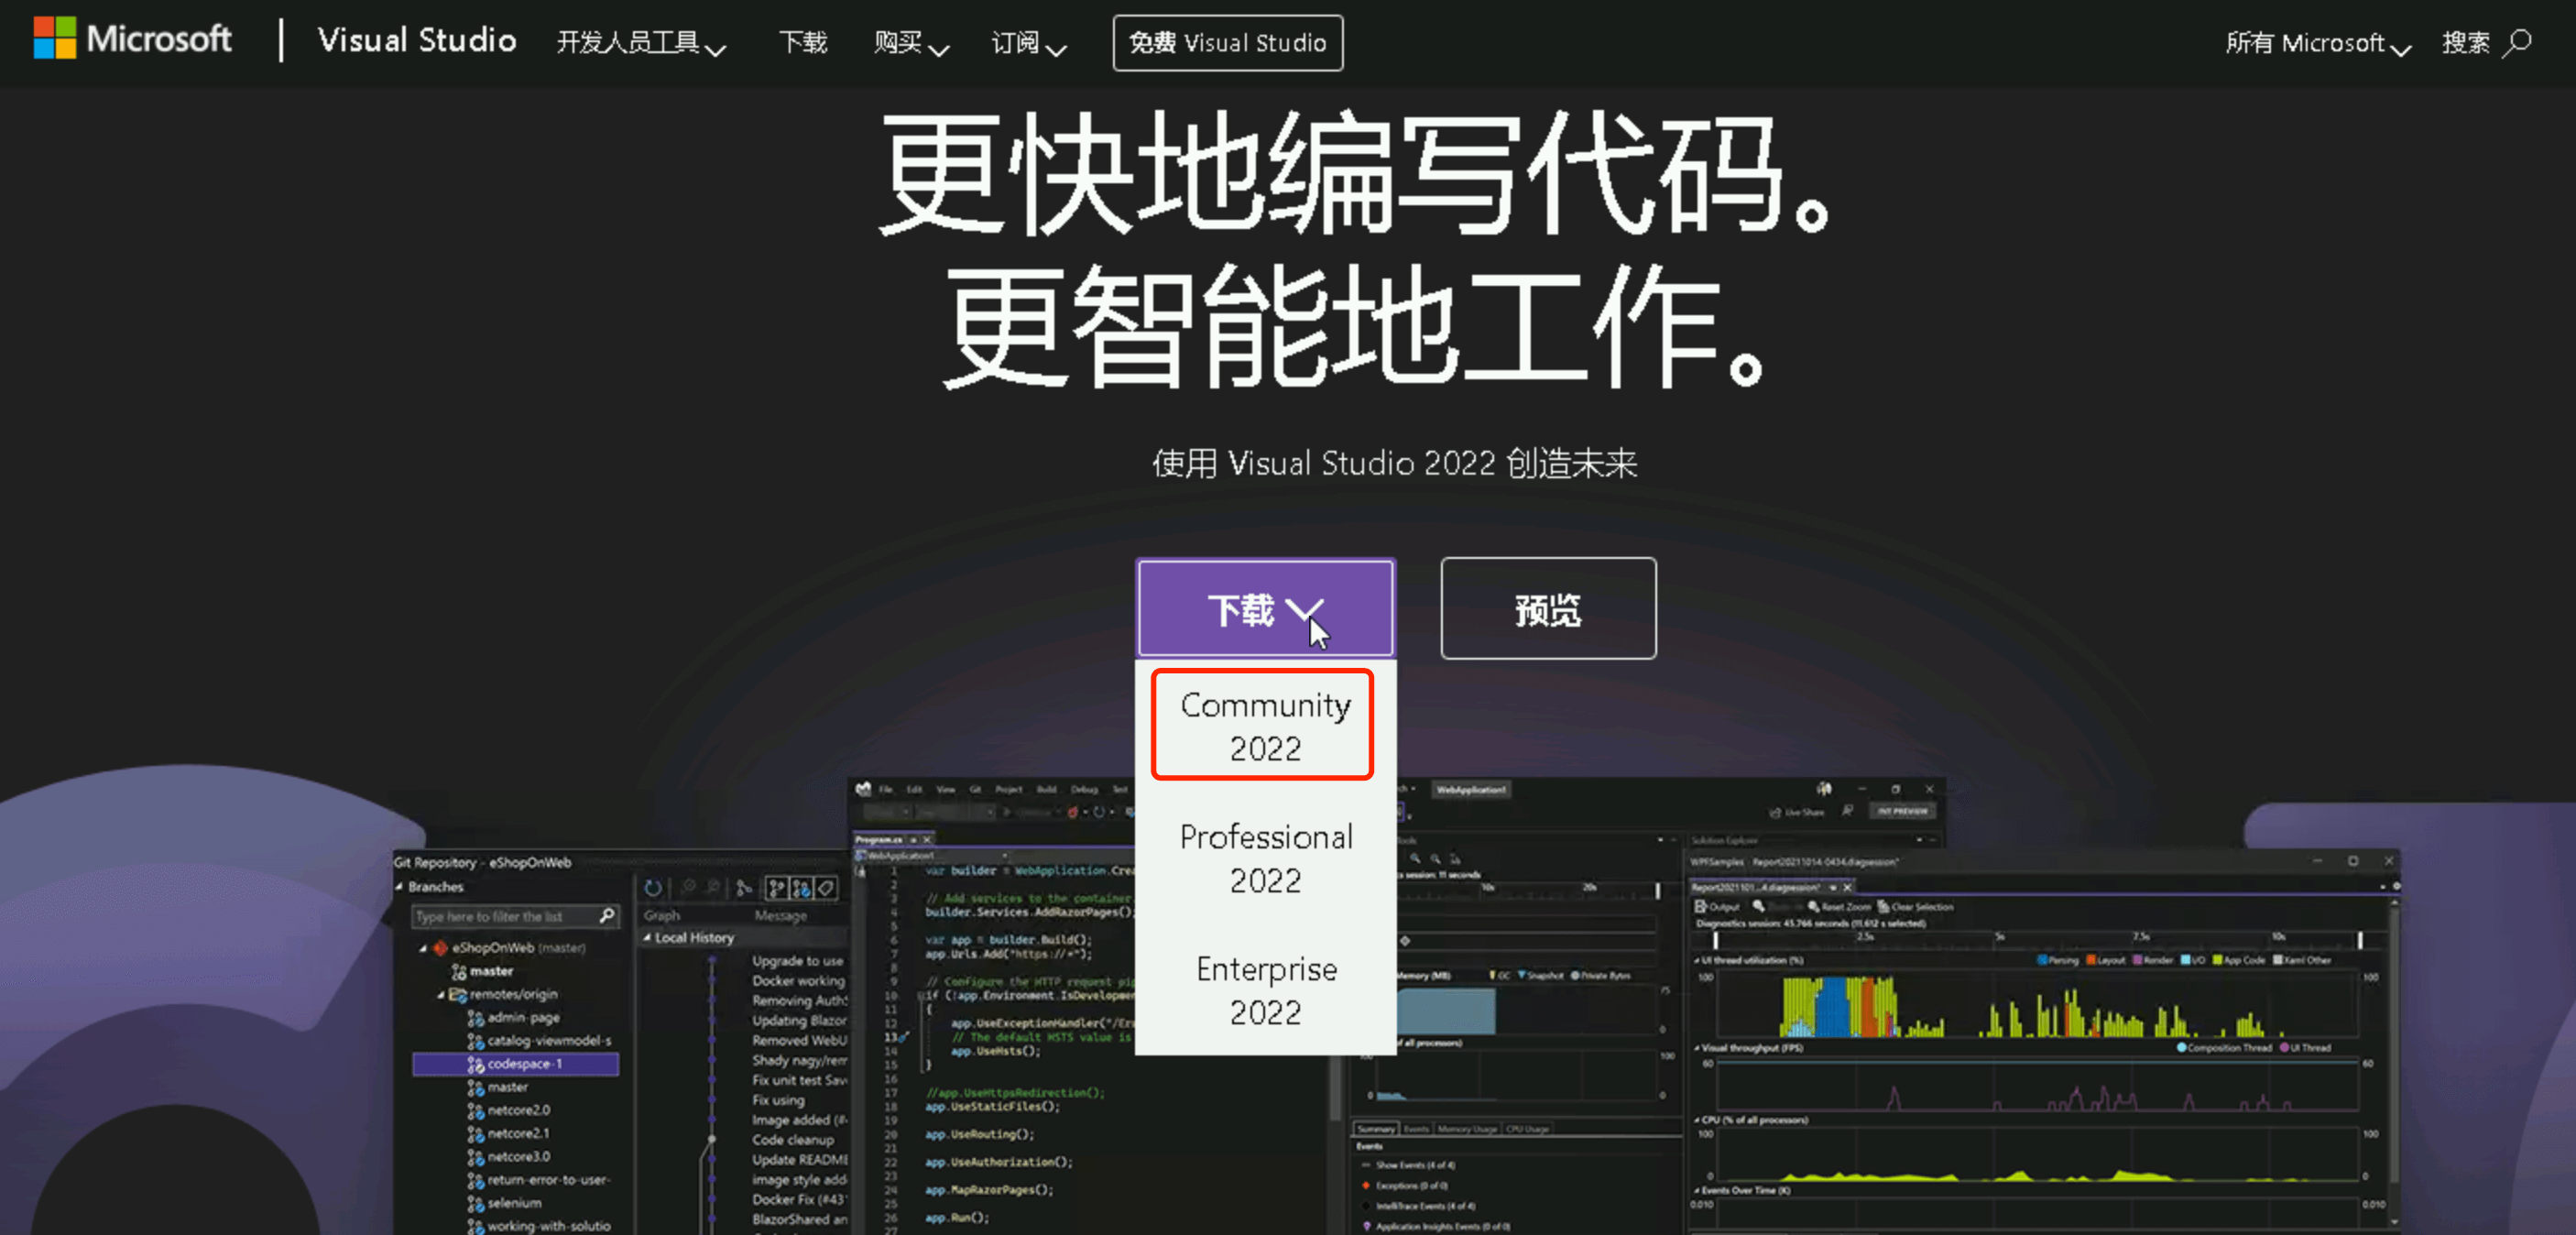Select Community 2022 from download menu
This screenshot has height=1235, width=2576.
[1264, 726]
